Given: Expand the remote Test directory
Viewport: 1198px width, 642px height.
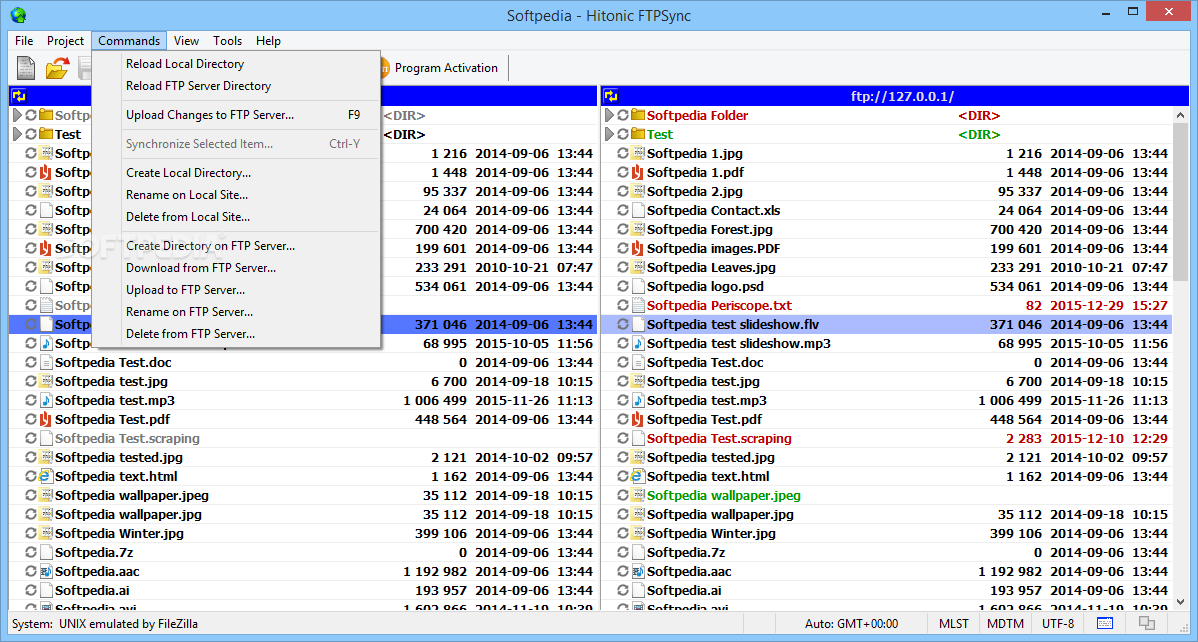Looking at the screenshot, I should (x=609, y=135).
